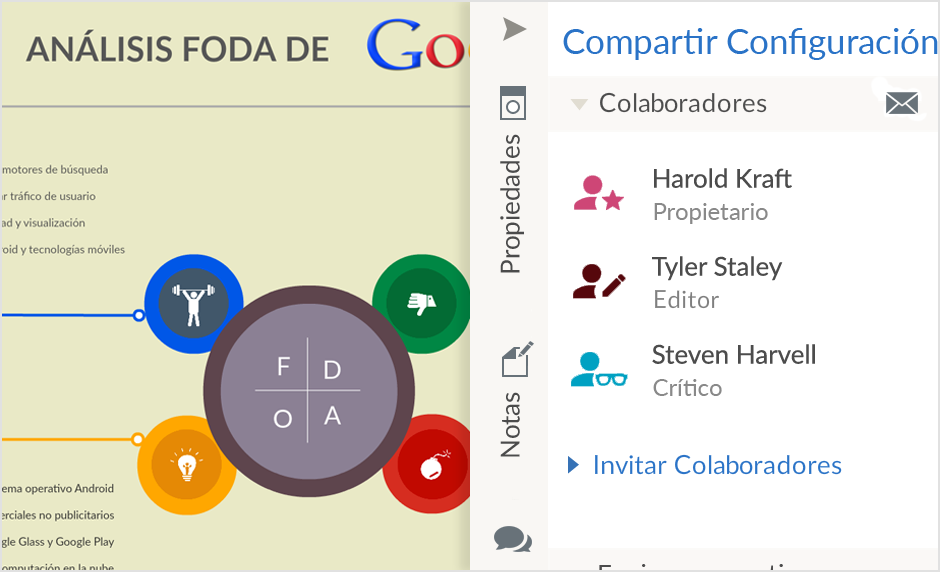
Task: Select the orange lightbulb opportunities circle
Action: 186,465
